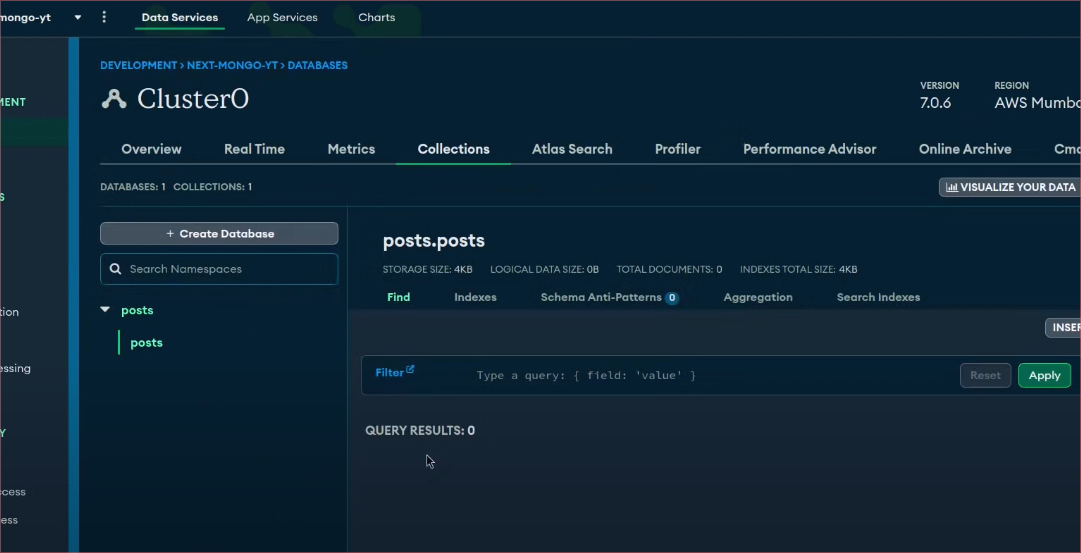Select the posts database in tree
Viewport: 1081px width, 553px height.
click(137, 310)
